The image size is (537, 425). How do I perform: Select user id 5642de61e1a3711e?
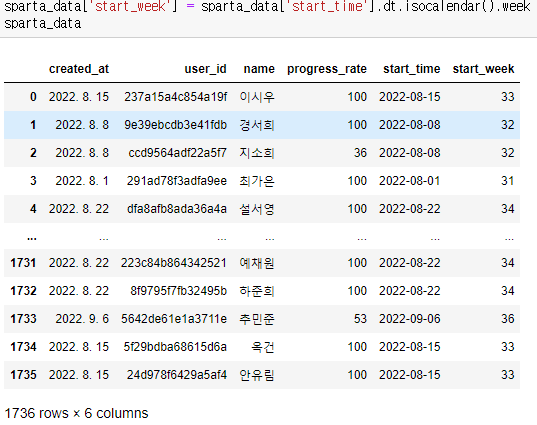point(174,319)
